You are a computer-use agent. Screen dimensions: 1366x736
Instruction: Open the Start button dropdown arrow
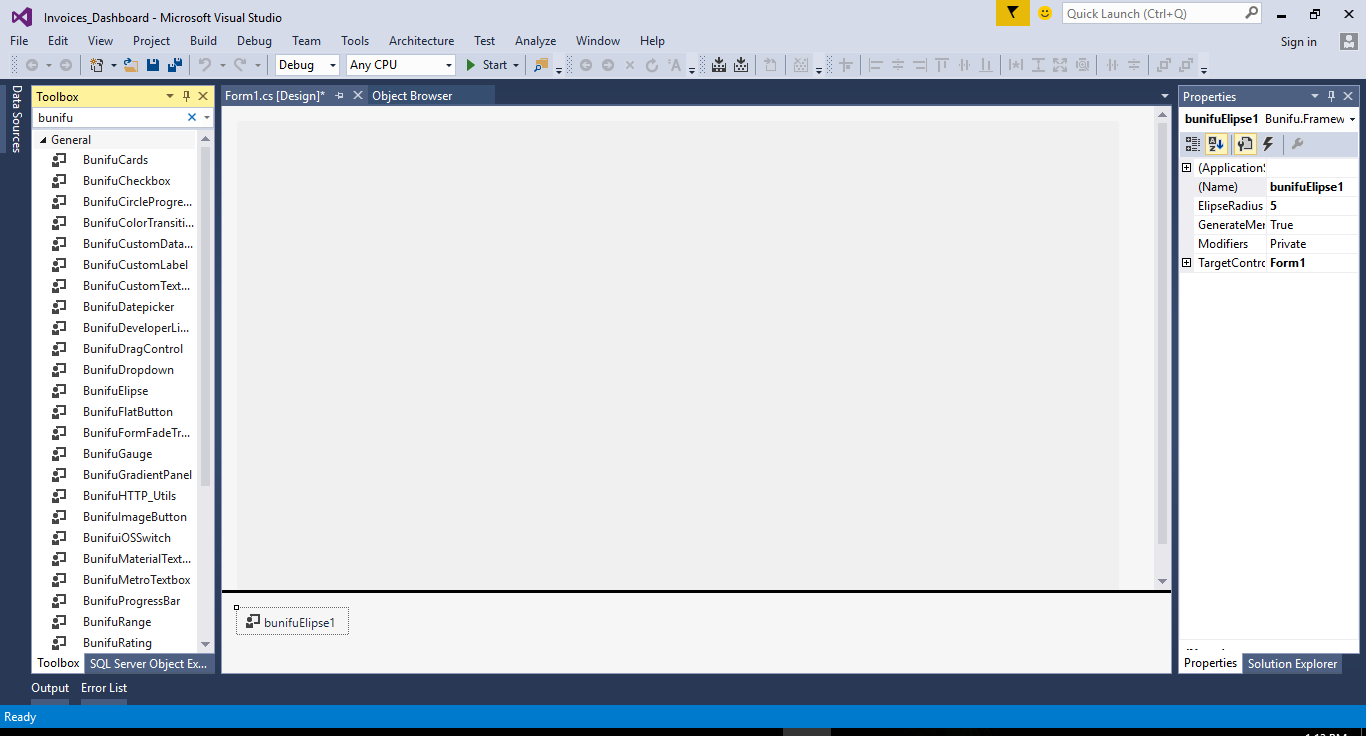point(516,65)
